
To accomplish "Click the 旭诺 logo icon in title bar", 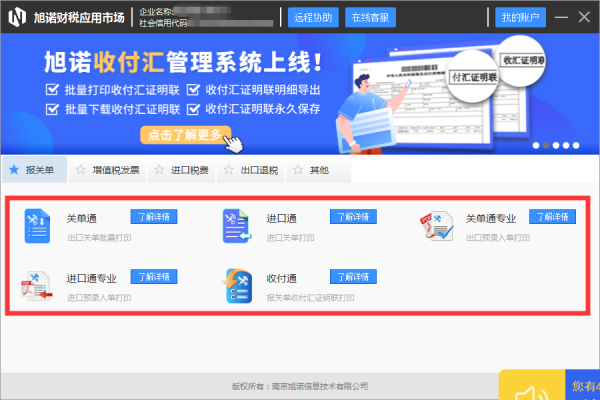I will (x=17, y=17).
